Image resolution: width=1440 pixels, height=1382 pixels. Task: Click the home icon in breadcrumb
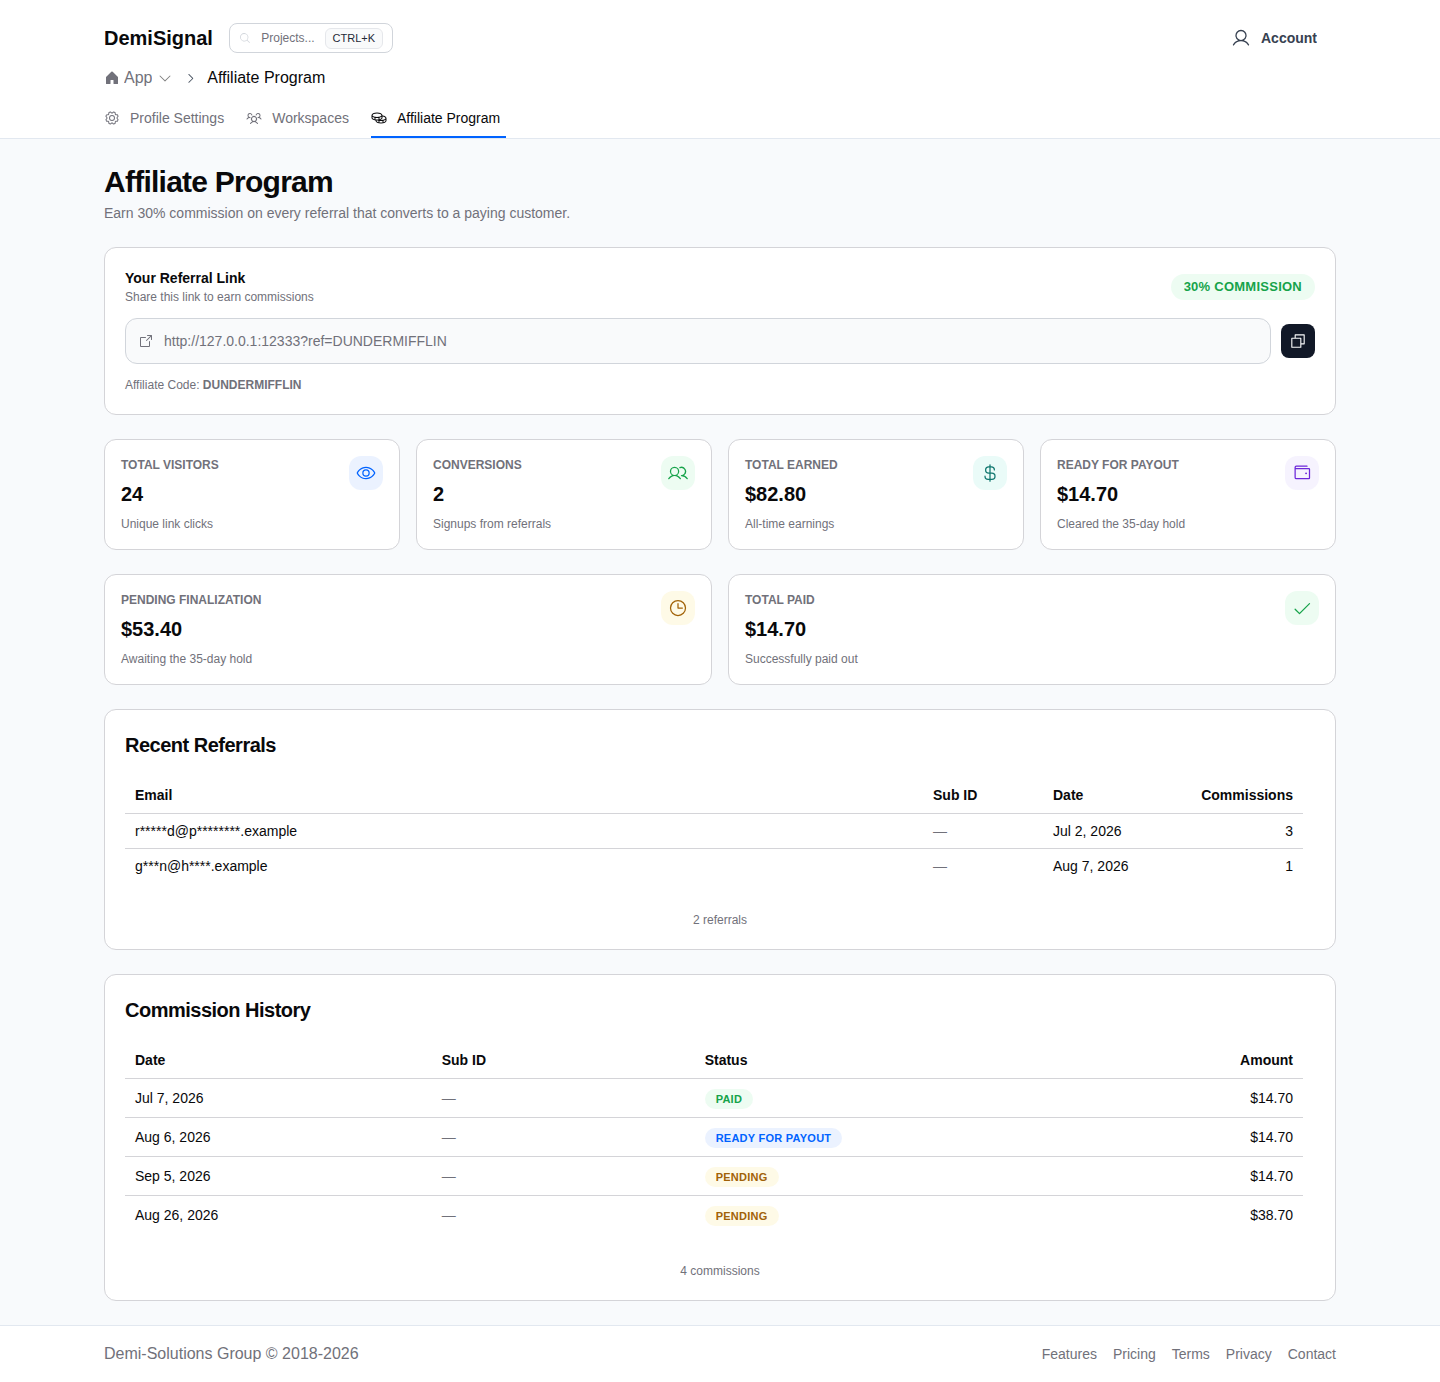coord(112,78)
